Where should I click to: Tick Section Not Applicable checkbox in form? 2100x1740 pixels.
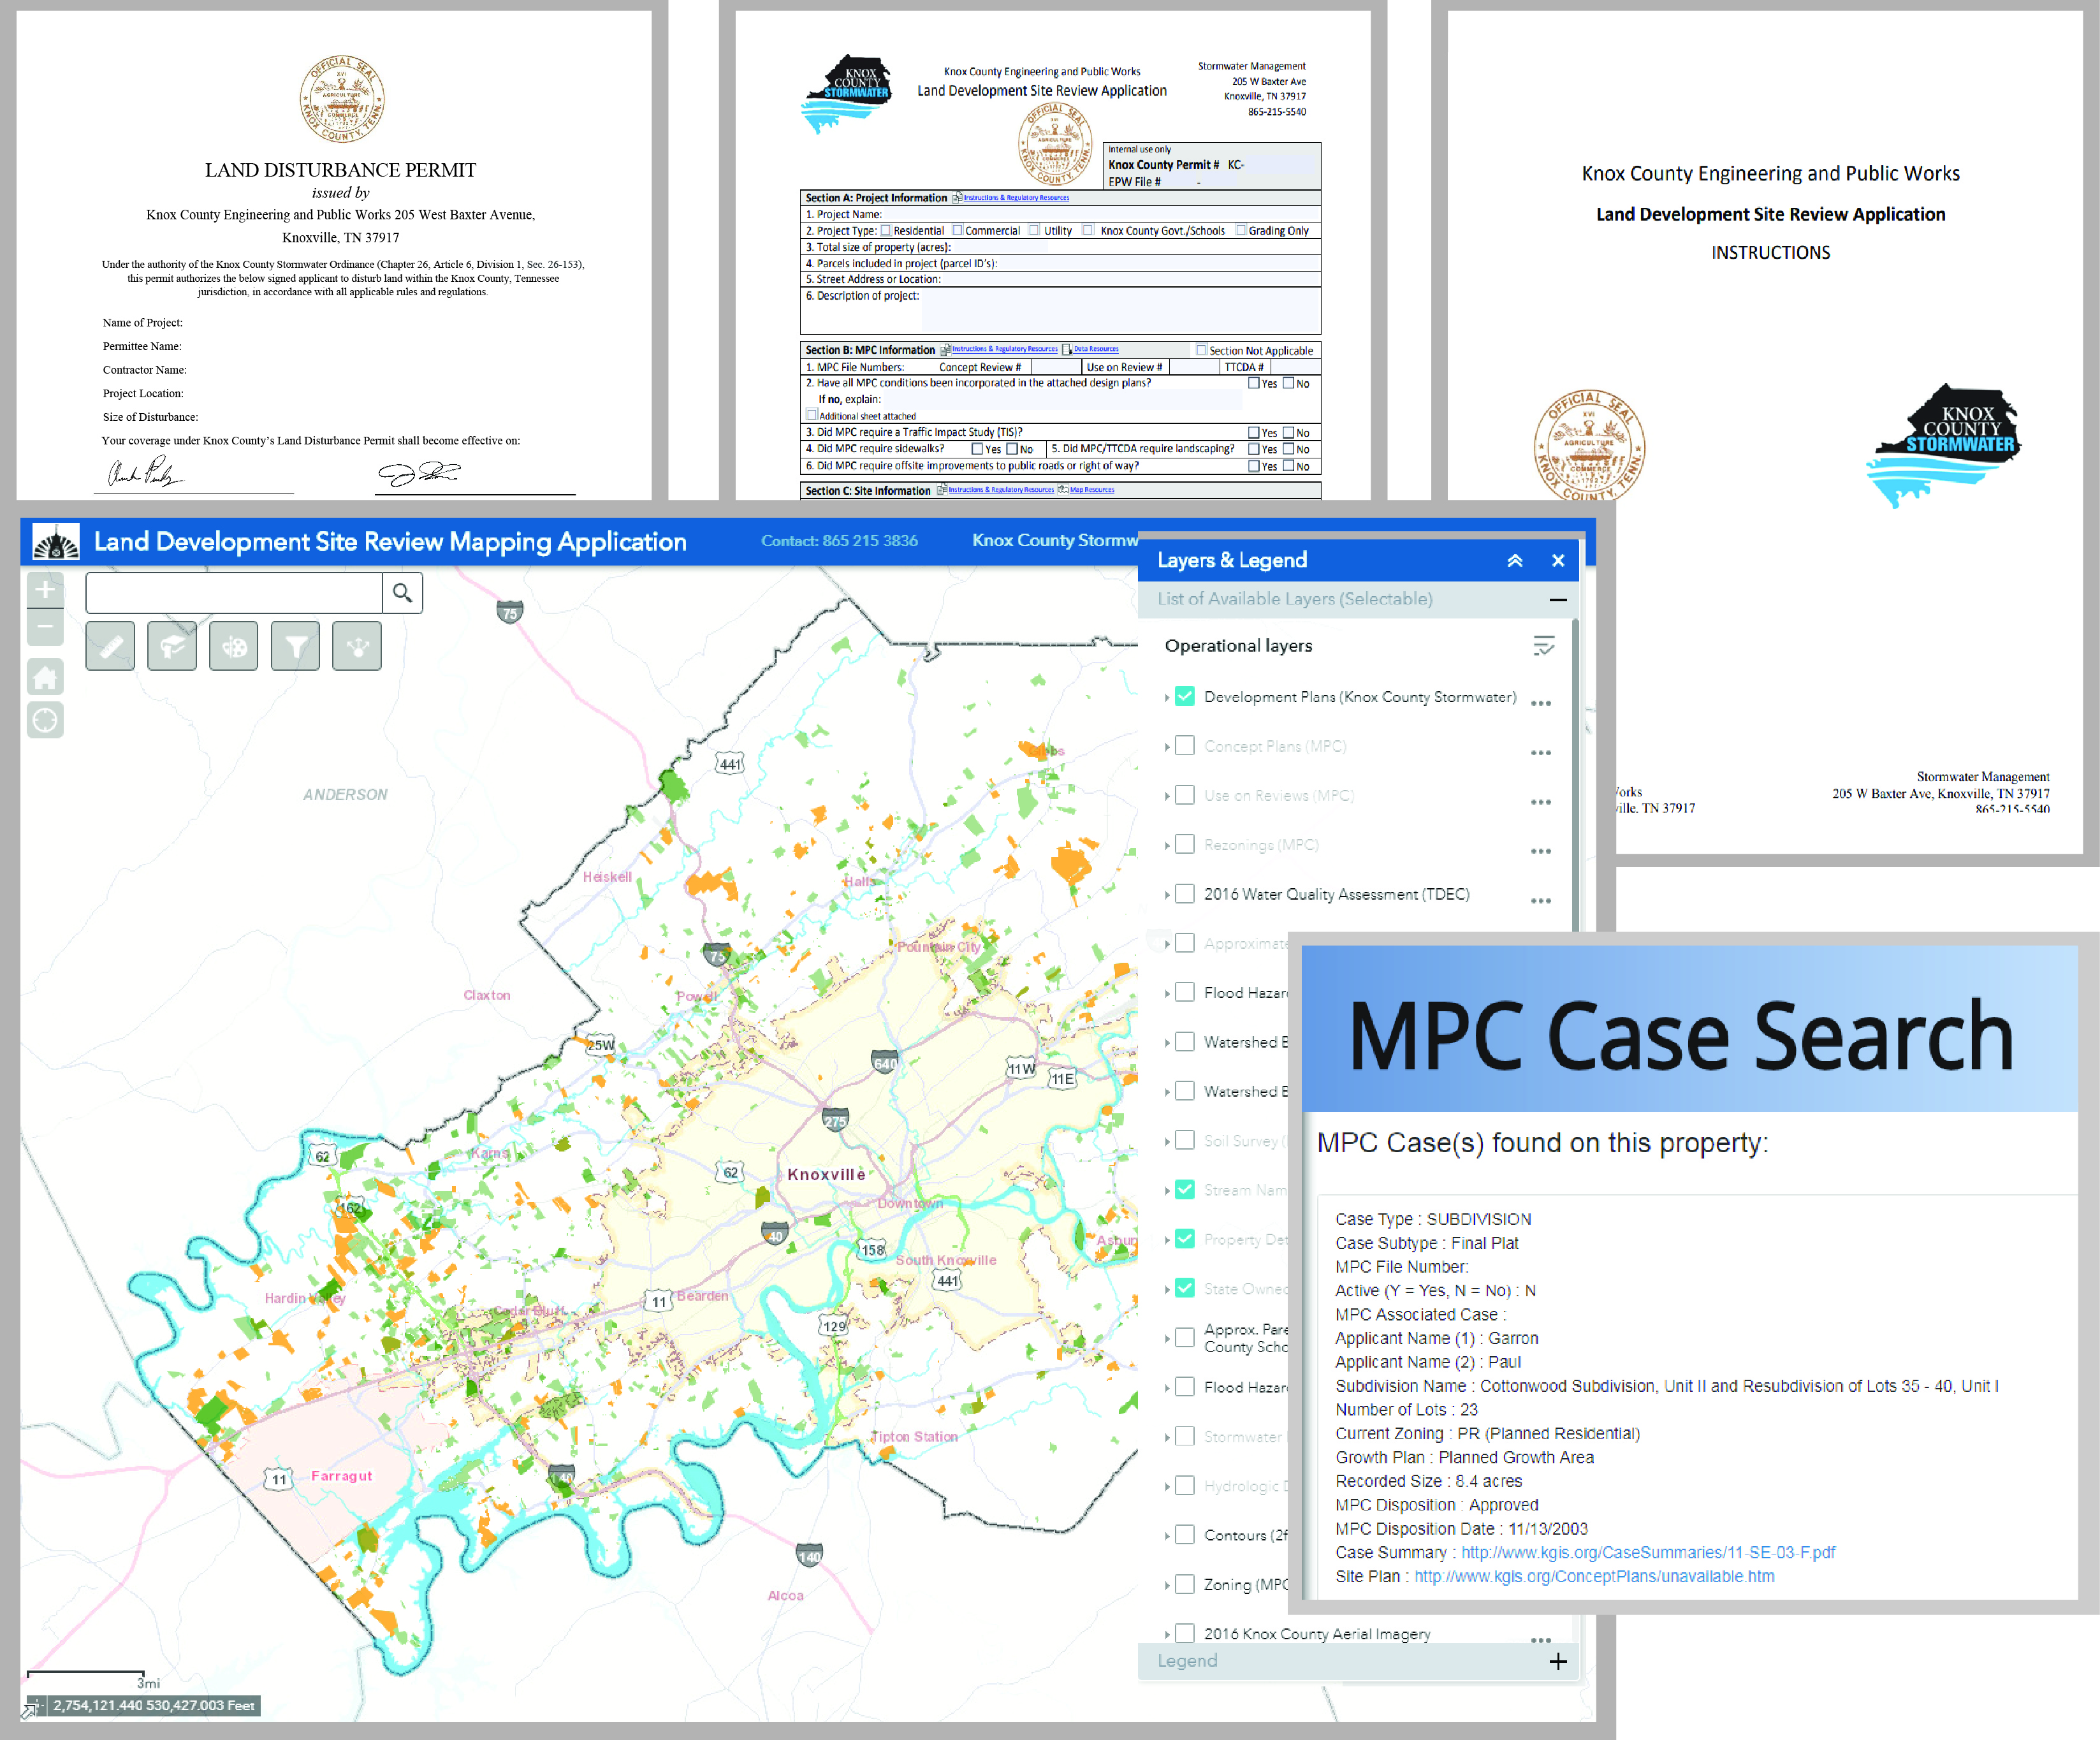tap(1202, 350)
